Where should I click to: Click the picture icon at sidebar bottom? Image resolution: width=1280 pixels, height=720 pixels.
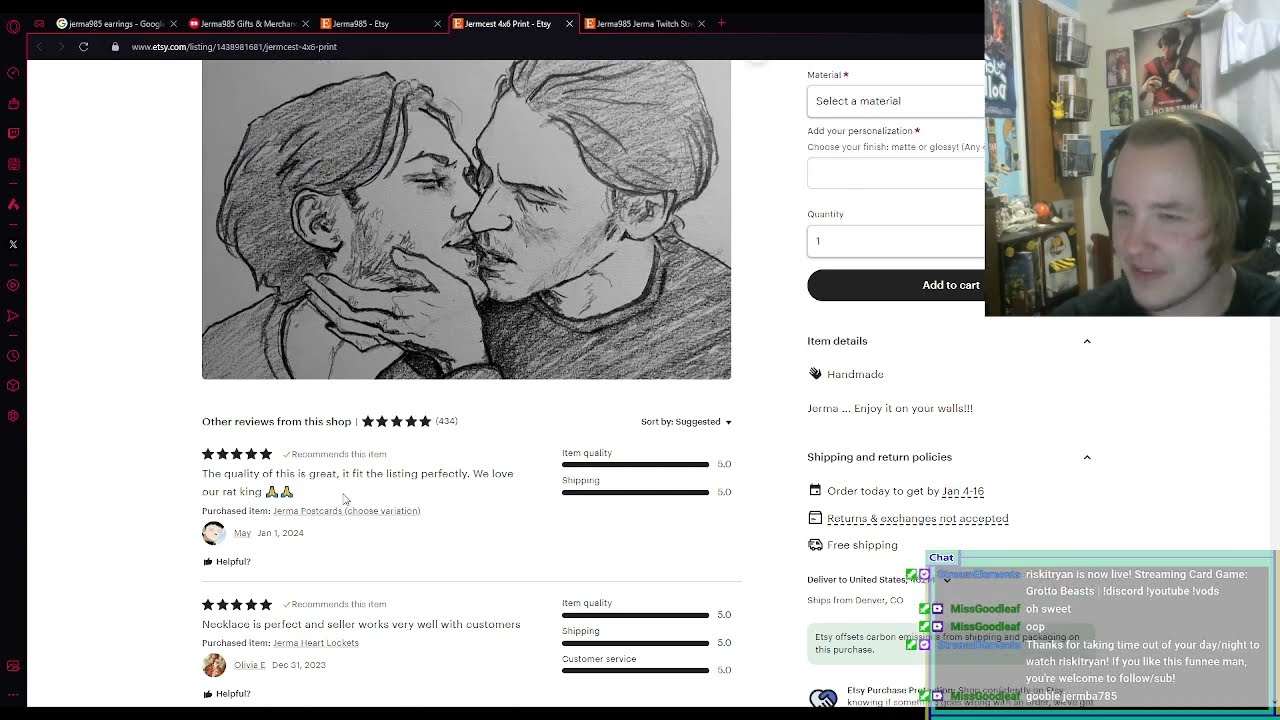click(x=13, y=666)
